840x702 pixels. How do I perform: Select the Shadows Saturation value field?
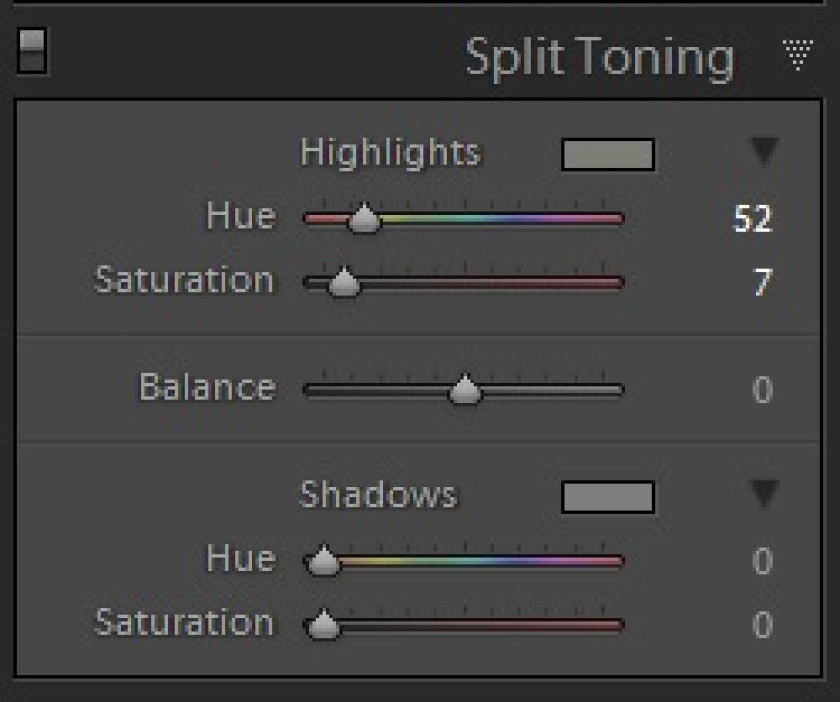coord(762,625)
